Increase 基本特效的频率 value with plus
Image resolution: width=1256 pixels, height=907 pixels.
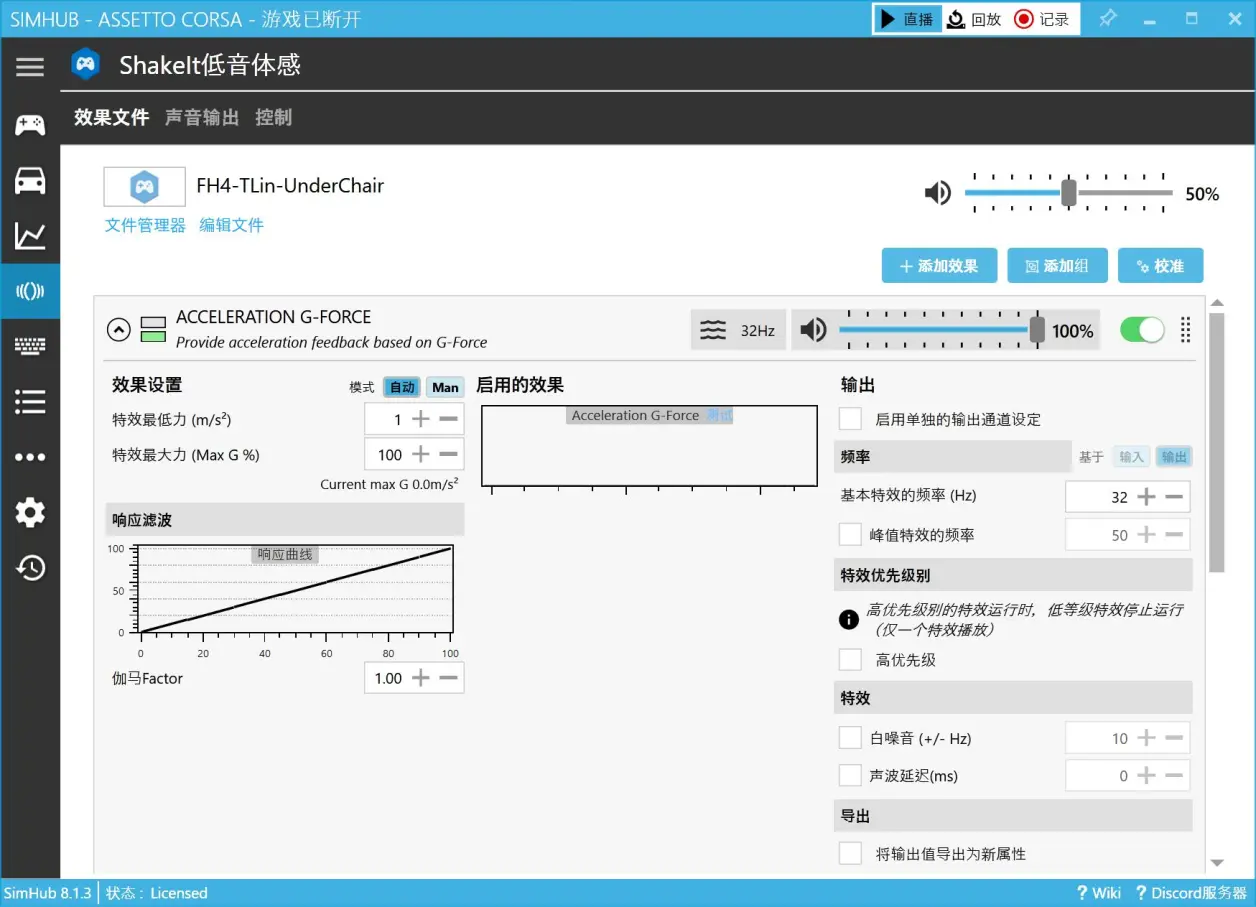tap(1147, 497)
